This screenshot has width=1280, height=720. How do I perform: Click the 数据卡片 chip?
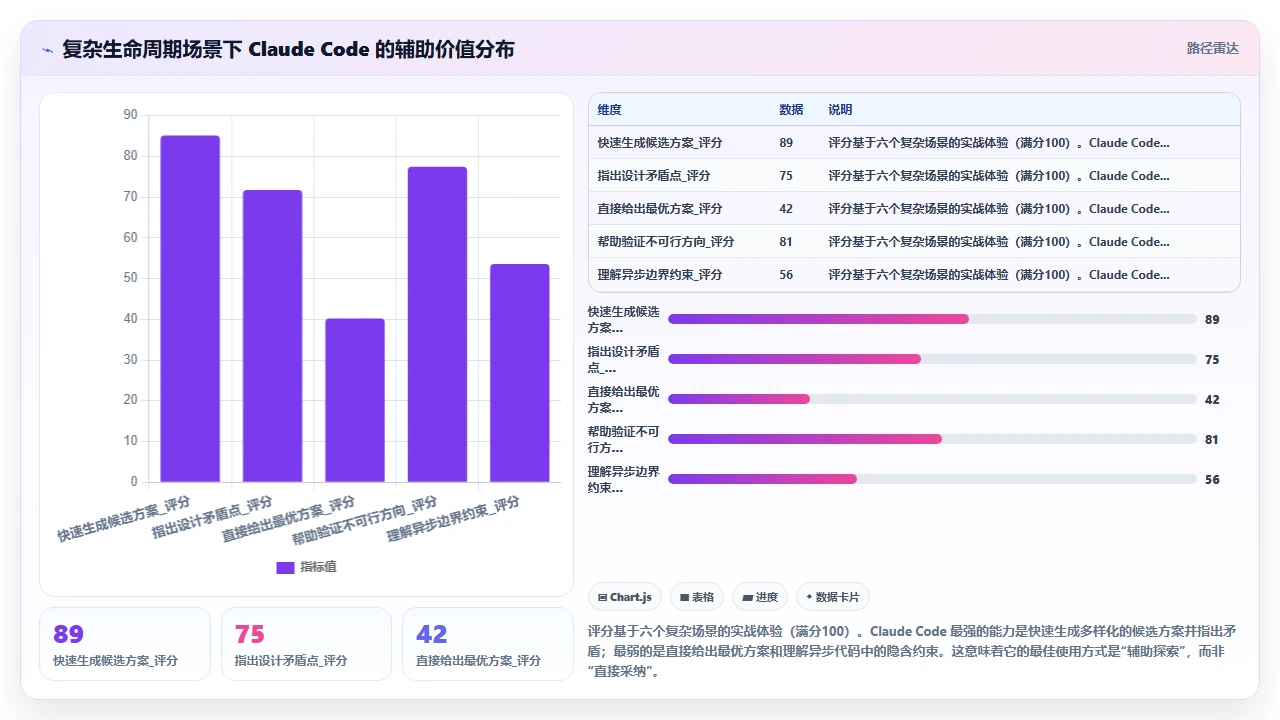pos(832,597)
